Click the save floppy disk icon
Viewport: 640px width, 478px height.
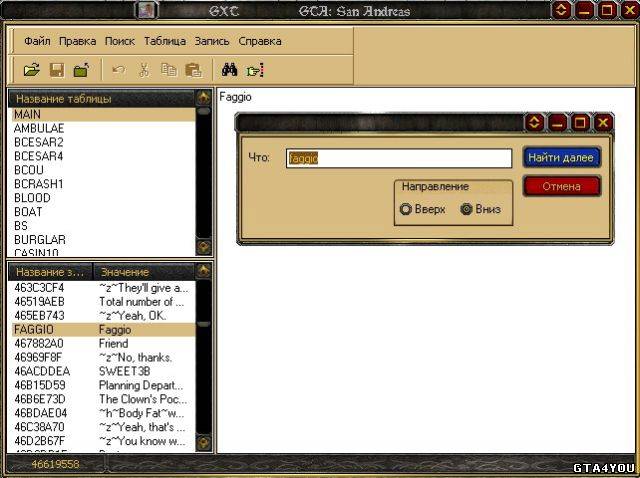pos(57,70)
